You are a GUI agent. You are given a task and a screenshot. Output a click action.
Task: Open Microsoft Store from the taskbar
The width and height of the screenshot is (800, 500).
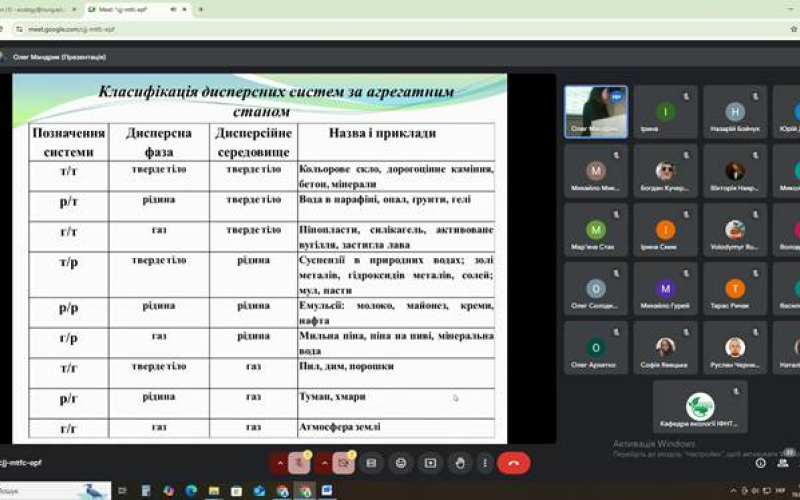coord(236,491)
